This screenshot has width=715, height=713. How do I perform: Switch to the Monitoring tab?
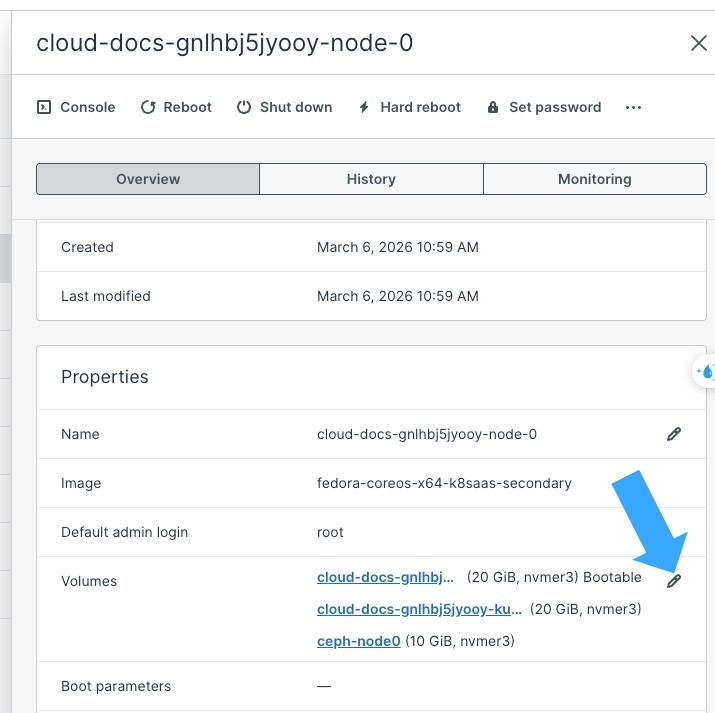click(594, 179)
